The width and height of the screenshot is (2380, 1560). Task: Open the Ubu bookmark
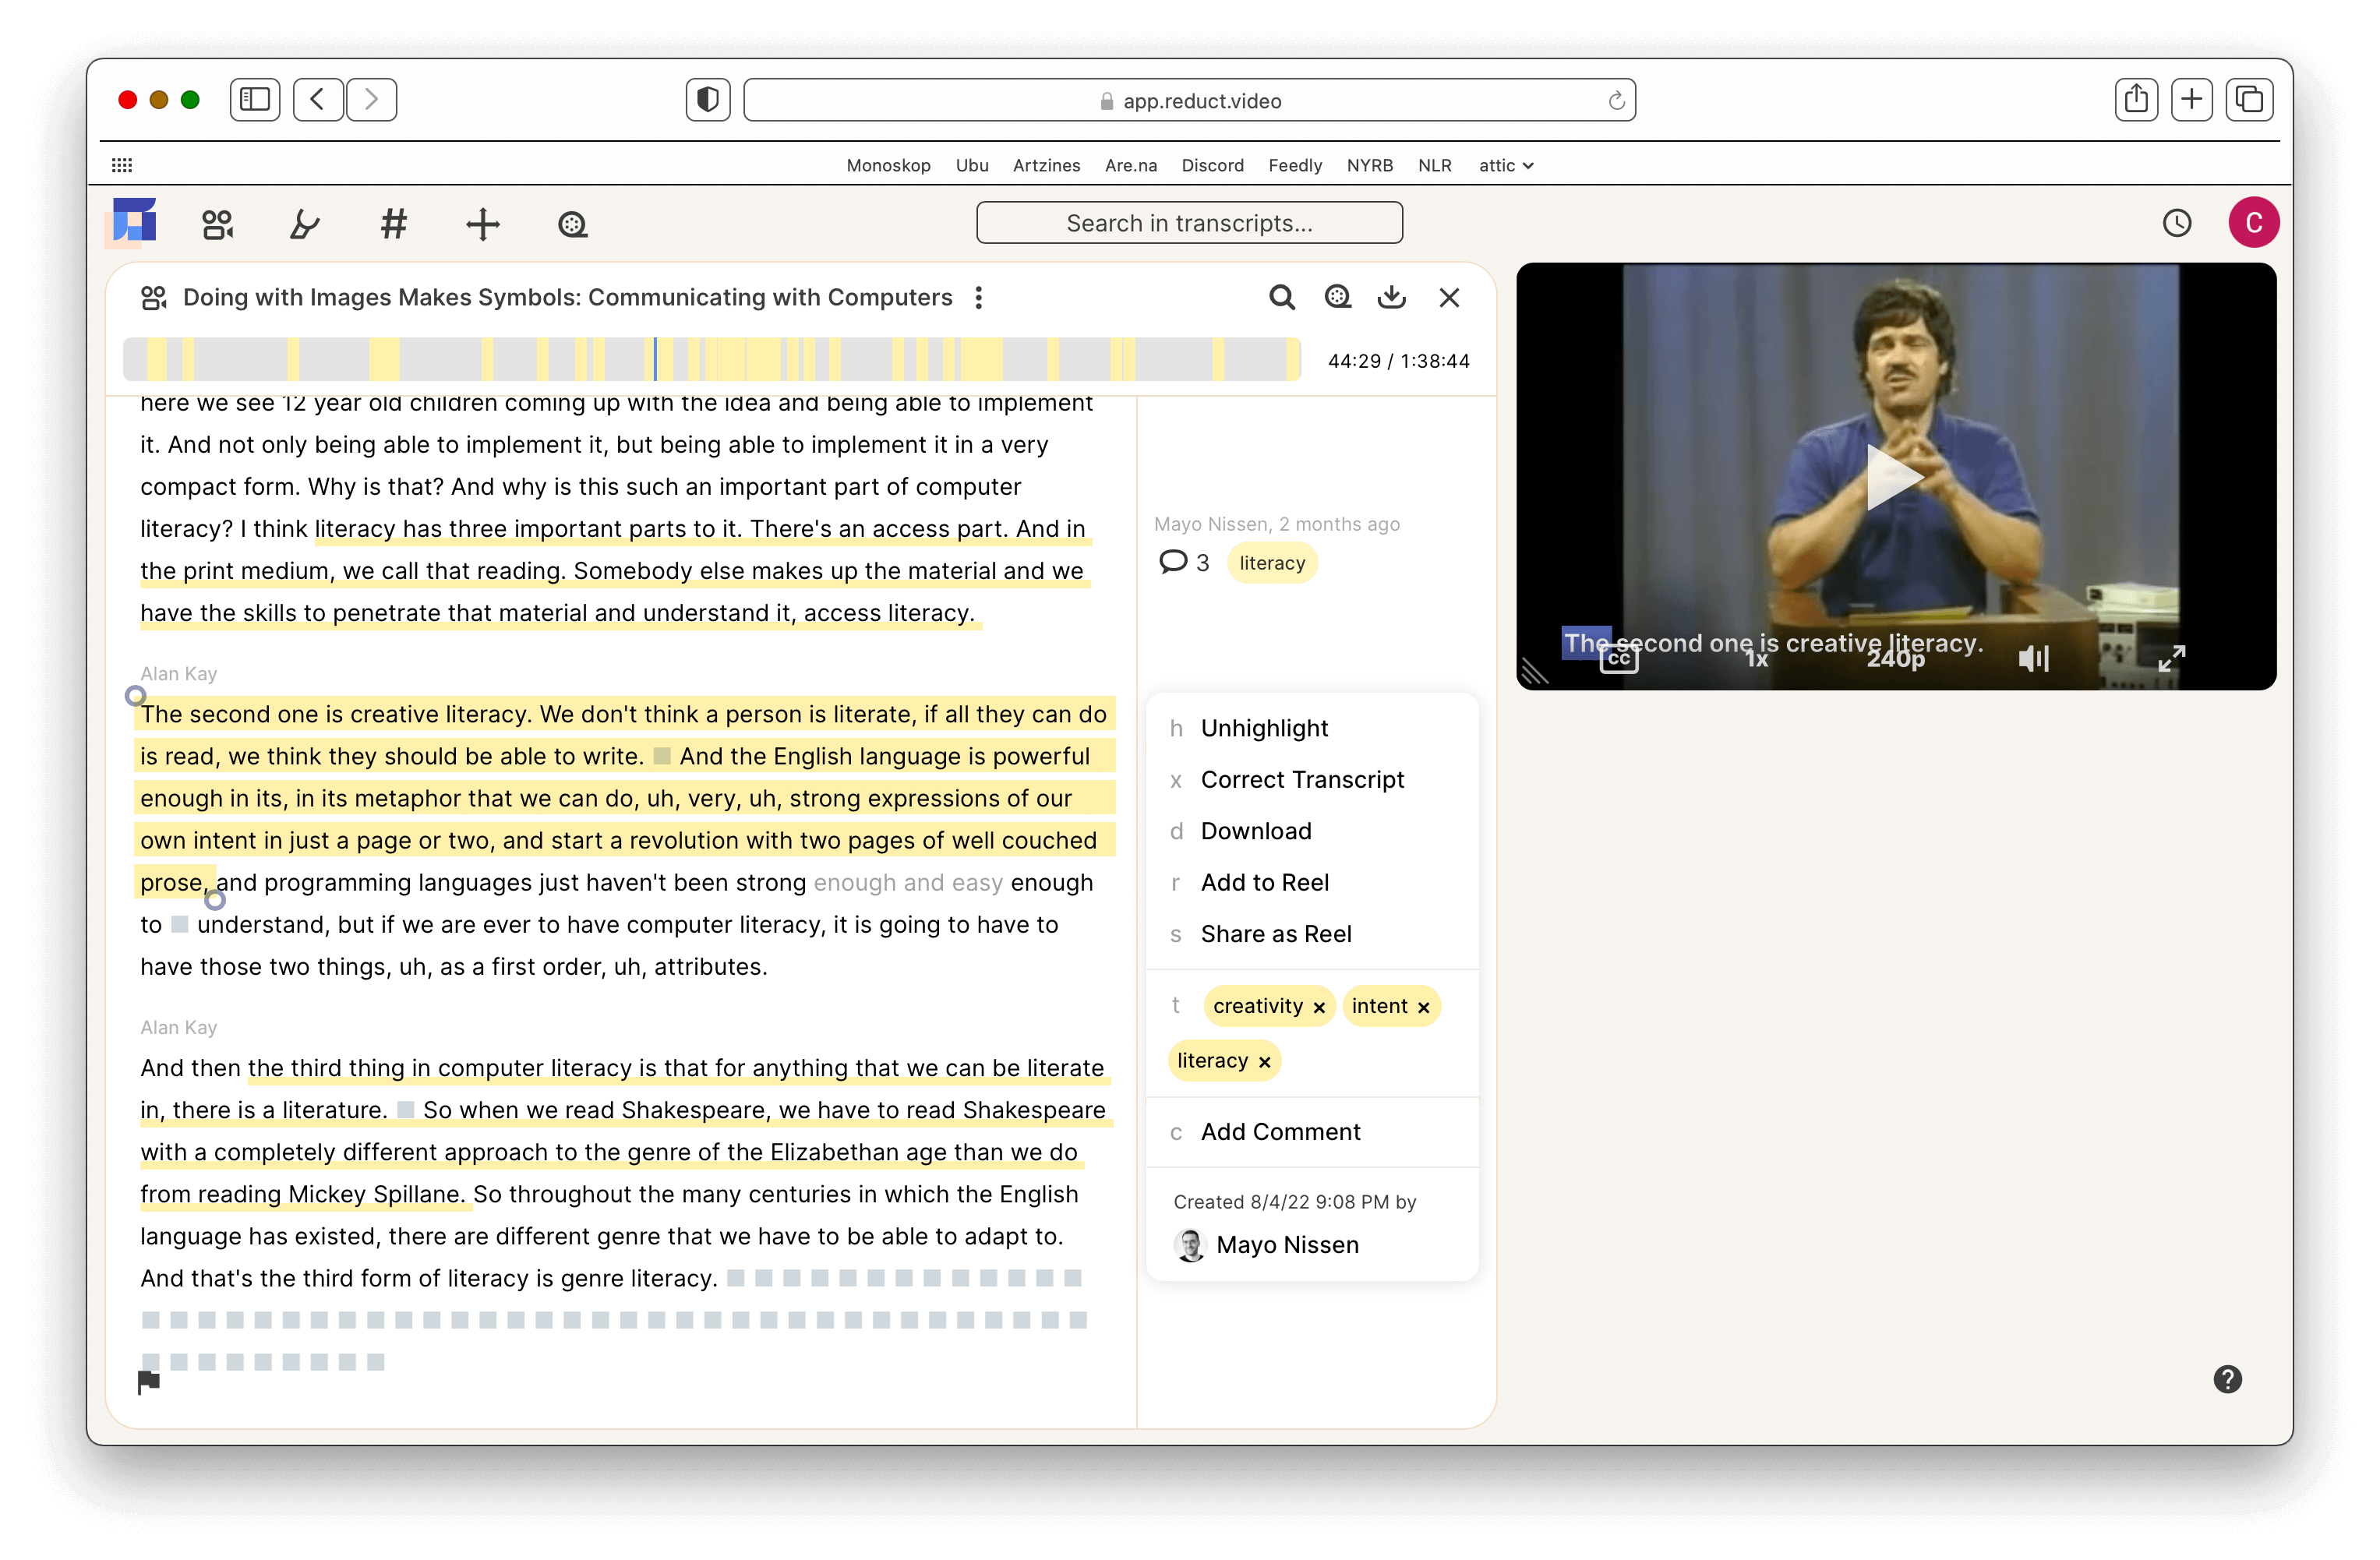tap(971, 165)
